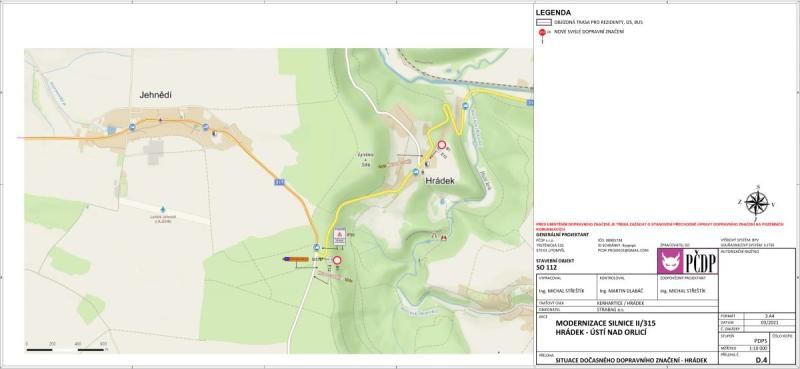Click the map scale bar
This screenshot has height=369, width=800.
coord(65,350)
